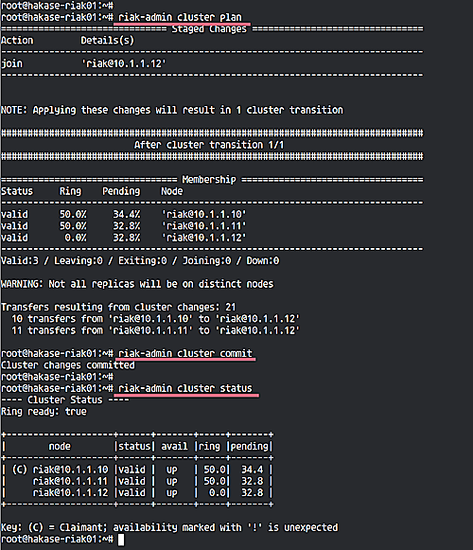The width and height of the screenshot is (473, 550).
Task: Click the 'Node' column header in Membership
Action: pos(172,191)
